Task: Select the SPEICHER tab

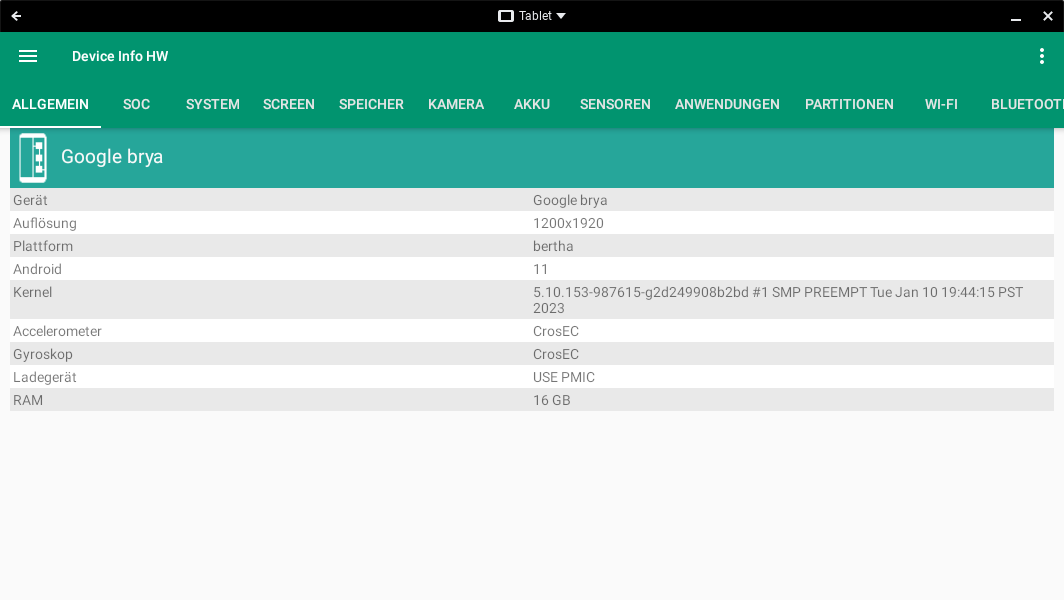Action: tap(371, 105)
